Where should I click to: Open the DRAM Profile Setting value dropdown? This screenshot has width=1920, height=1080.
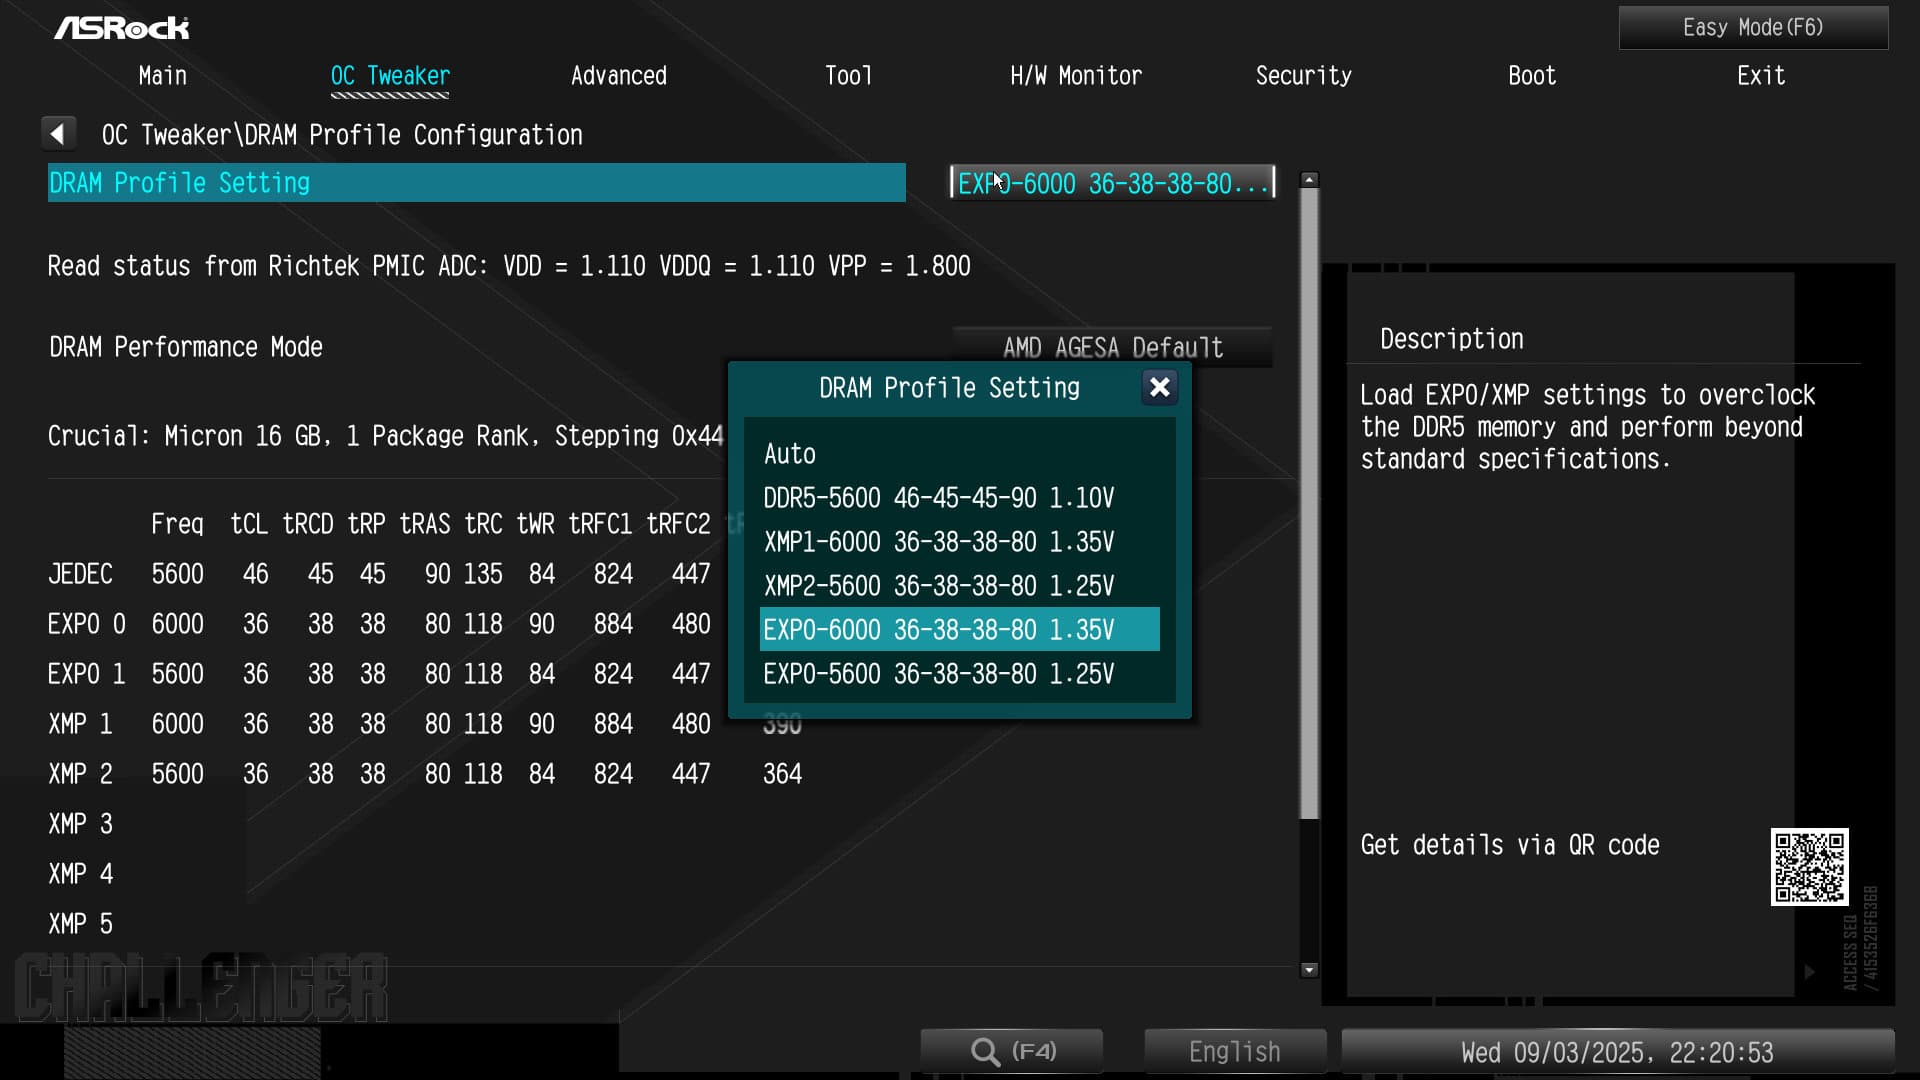[1112, 183]
